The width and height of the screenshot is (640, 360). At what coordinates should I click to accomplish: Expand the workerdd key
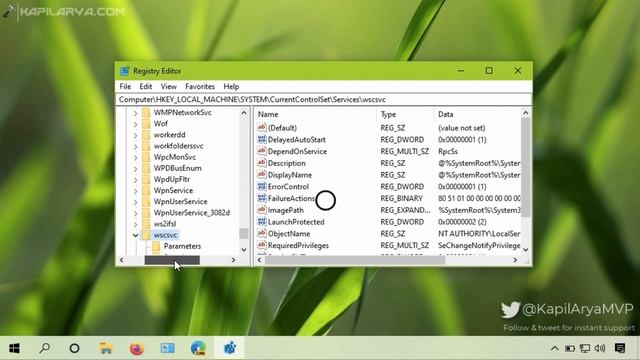(136, 135)
